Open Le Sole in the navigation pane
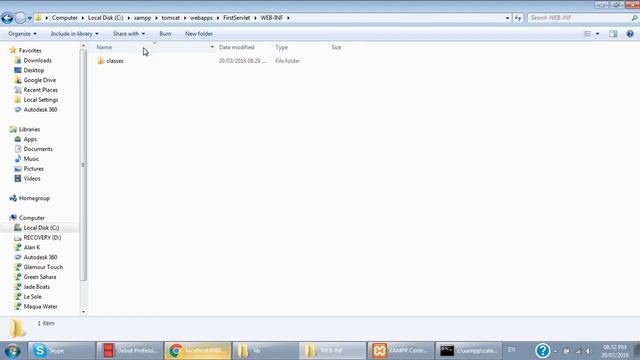This screenshot has width=640, height=360. [32, 296]
